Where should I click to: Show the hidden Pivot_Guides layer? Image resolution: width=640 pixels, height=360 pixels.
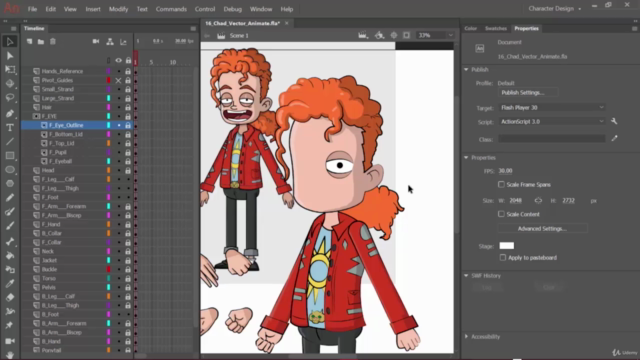point(118,80)
